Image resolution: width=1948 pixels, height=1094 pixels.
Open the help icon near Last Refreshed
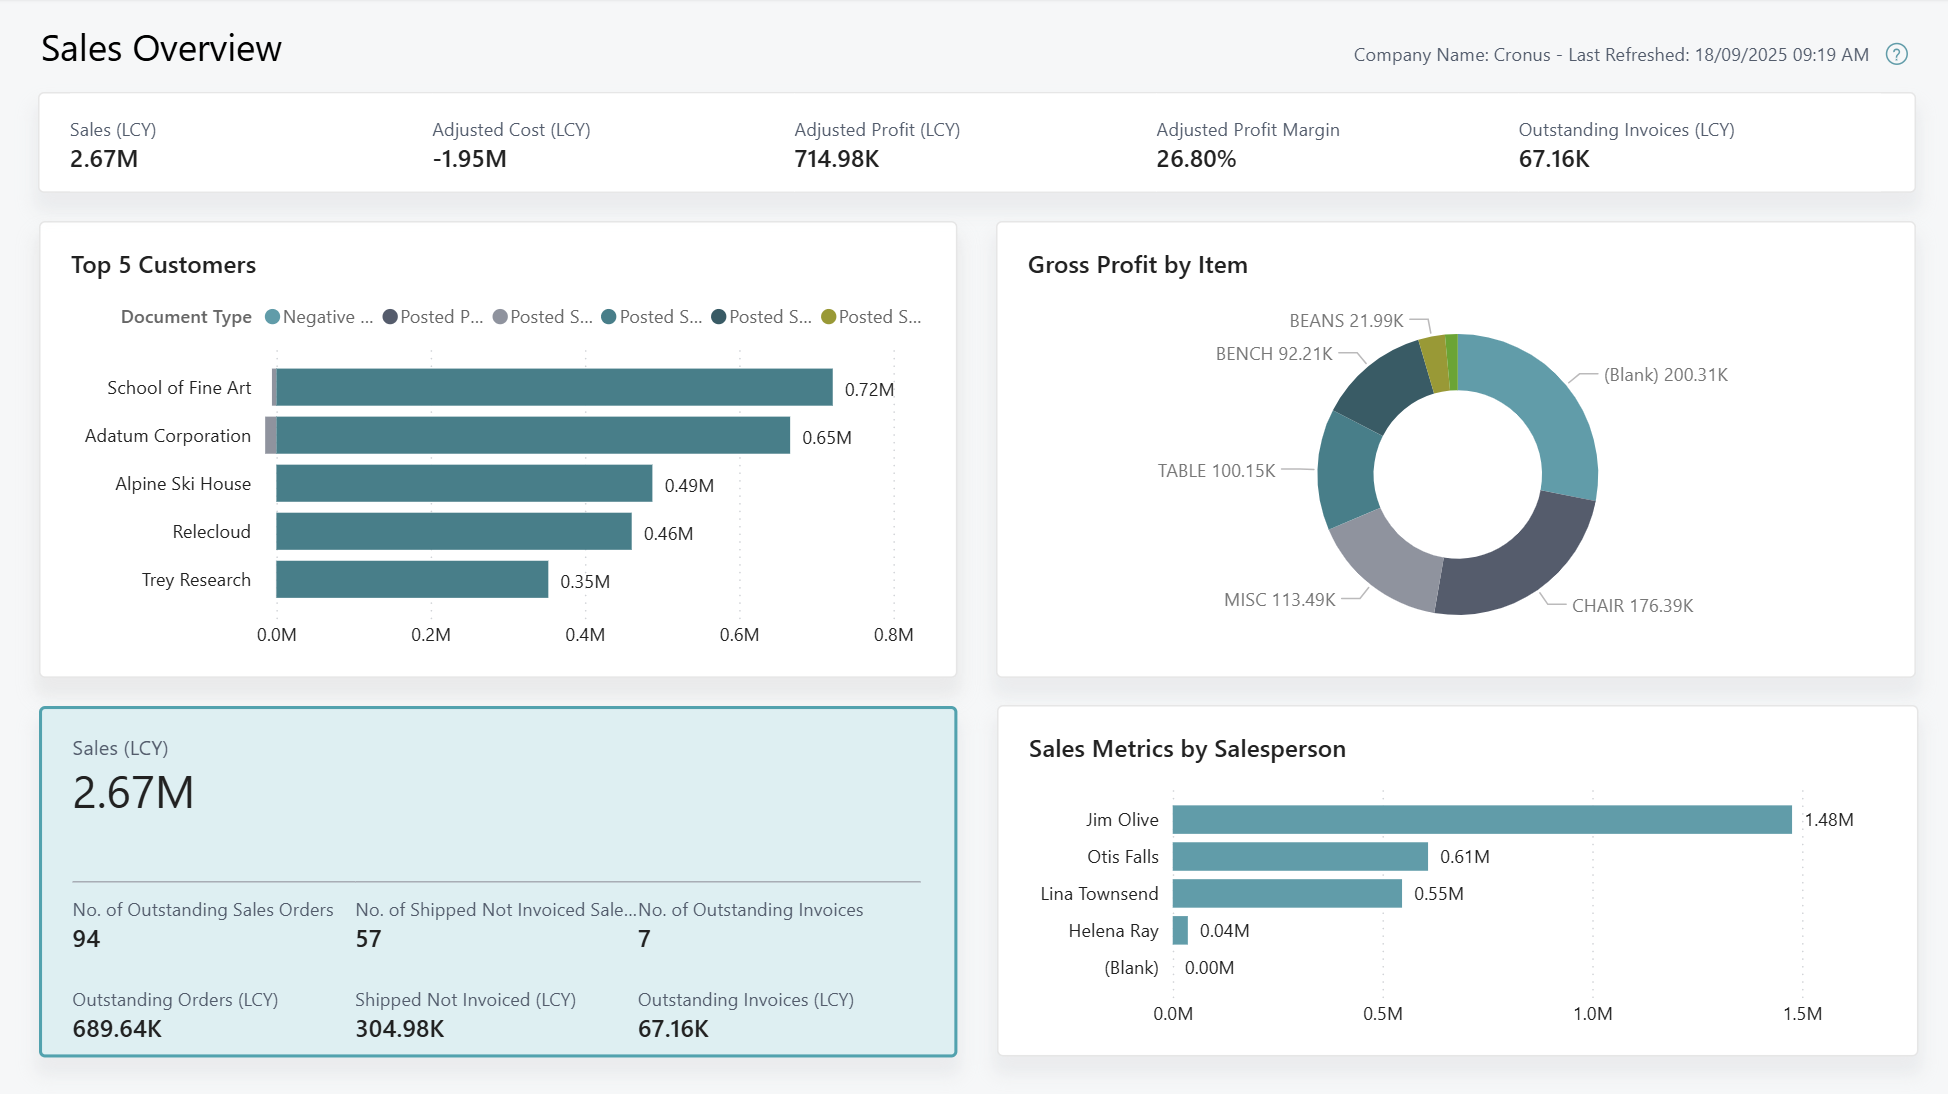point(1897,54)
